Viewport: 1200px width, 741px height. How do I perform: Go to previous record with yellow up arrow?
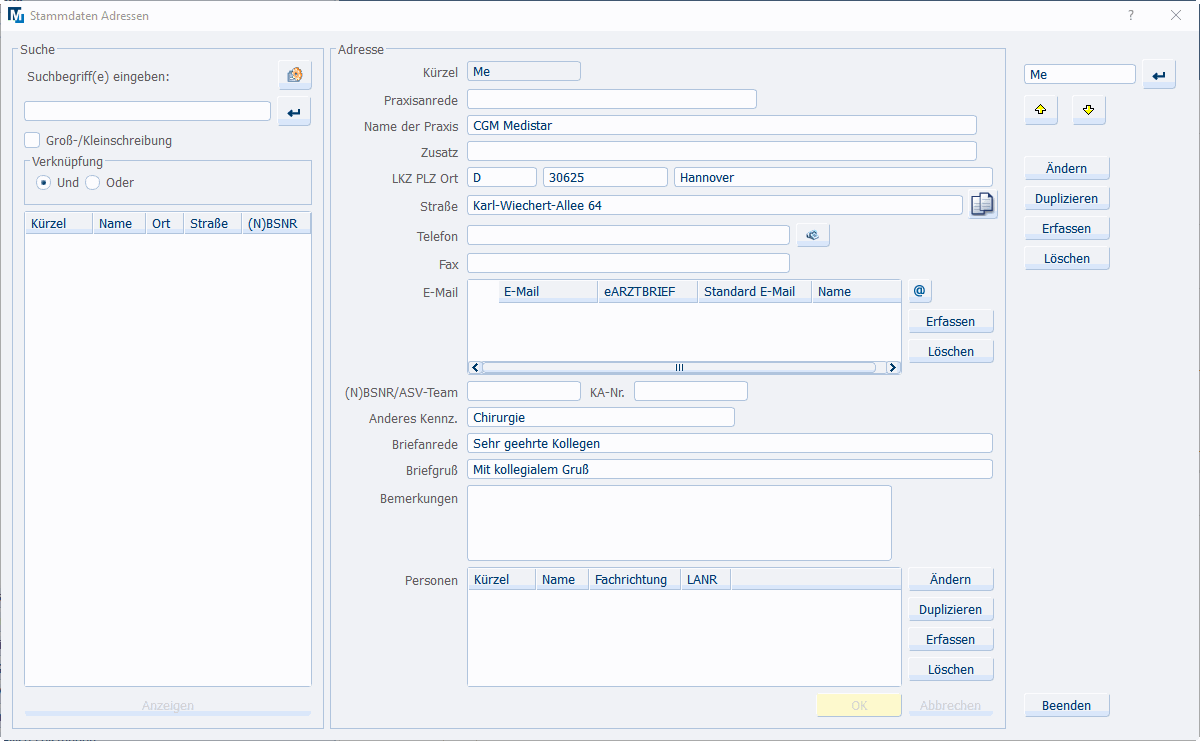(x=1040, y=110)
